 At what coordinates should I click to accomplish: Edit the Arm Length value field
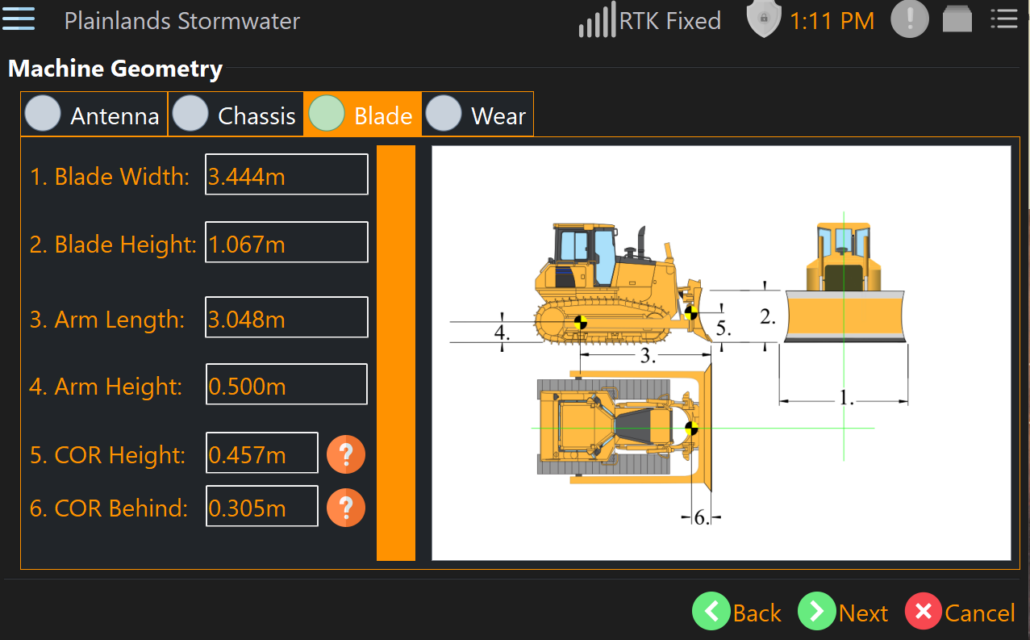pos(286,319)
